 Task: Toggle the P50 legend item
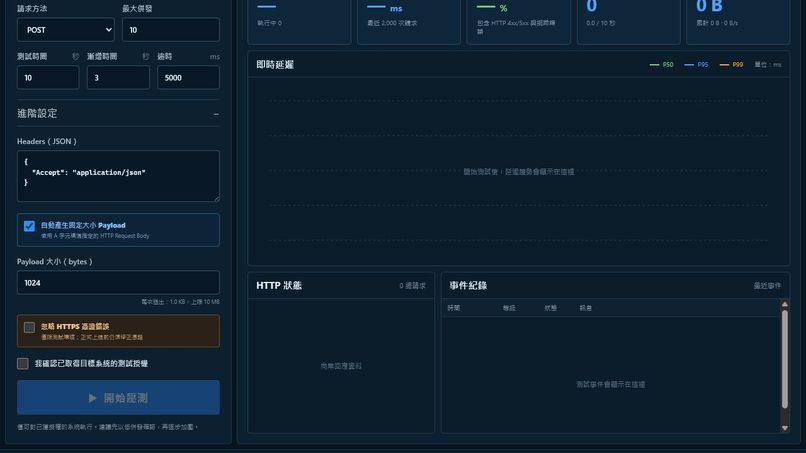(662, 65)
